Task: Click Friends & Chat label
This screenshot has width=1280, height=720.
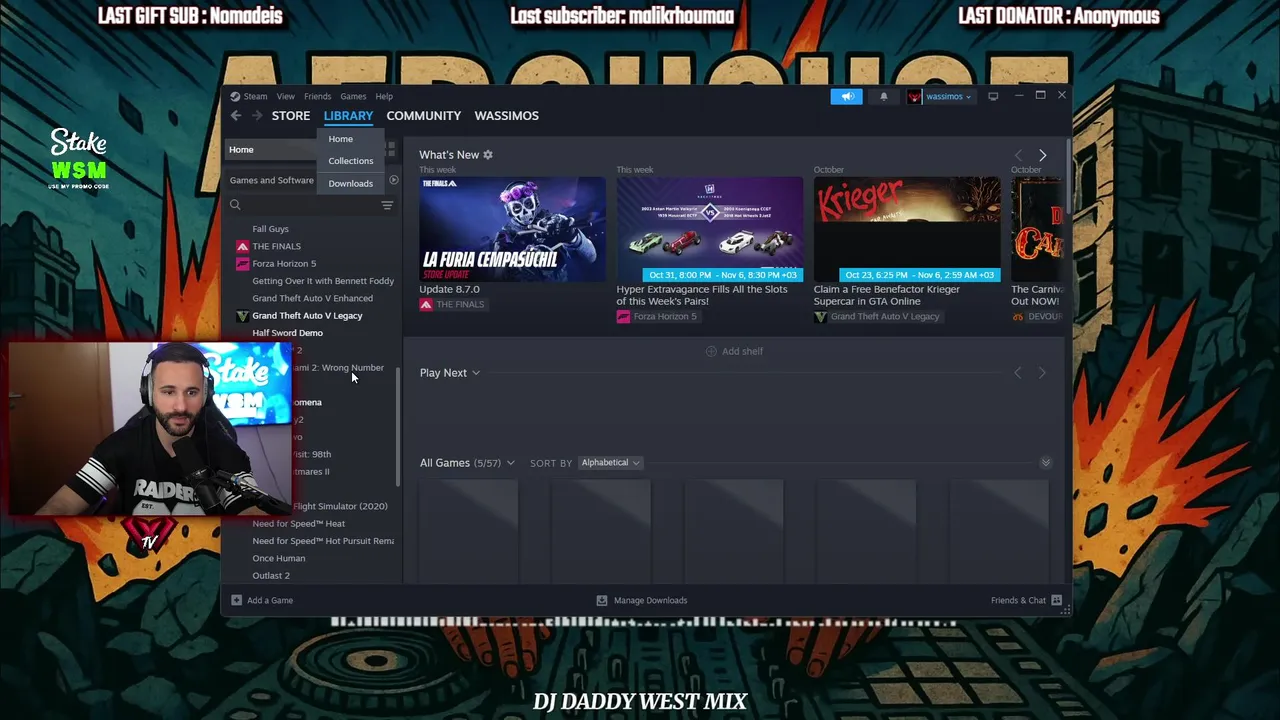Action: pyautogui.click(x=1018, y=600)
